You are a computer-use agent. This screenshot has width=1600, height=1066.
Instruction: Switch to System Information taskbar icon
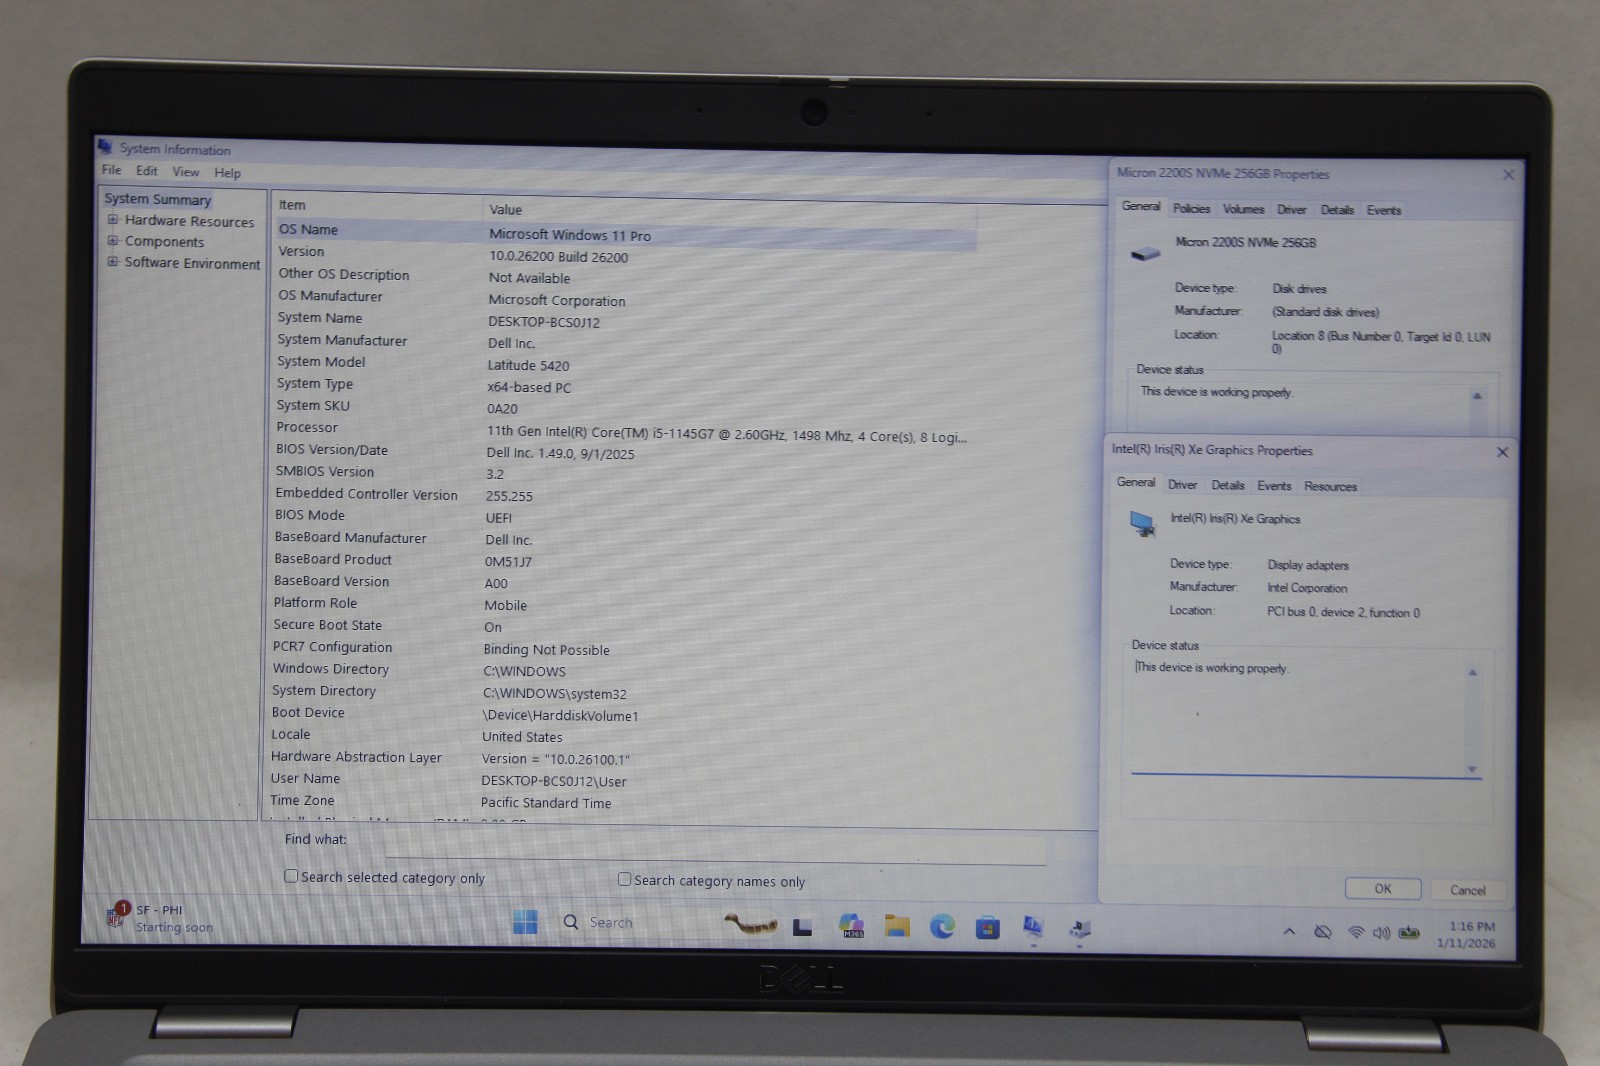(1033, 928)
